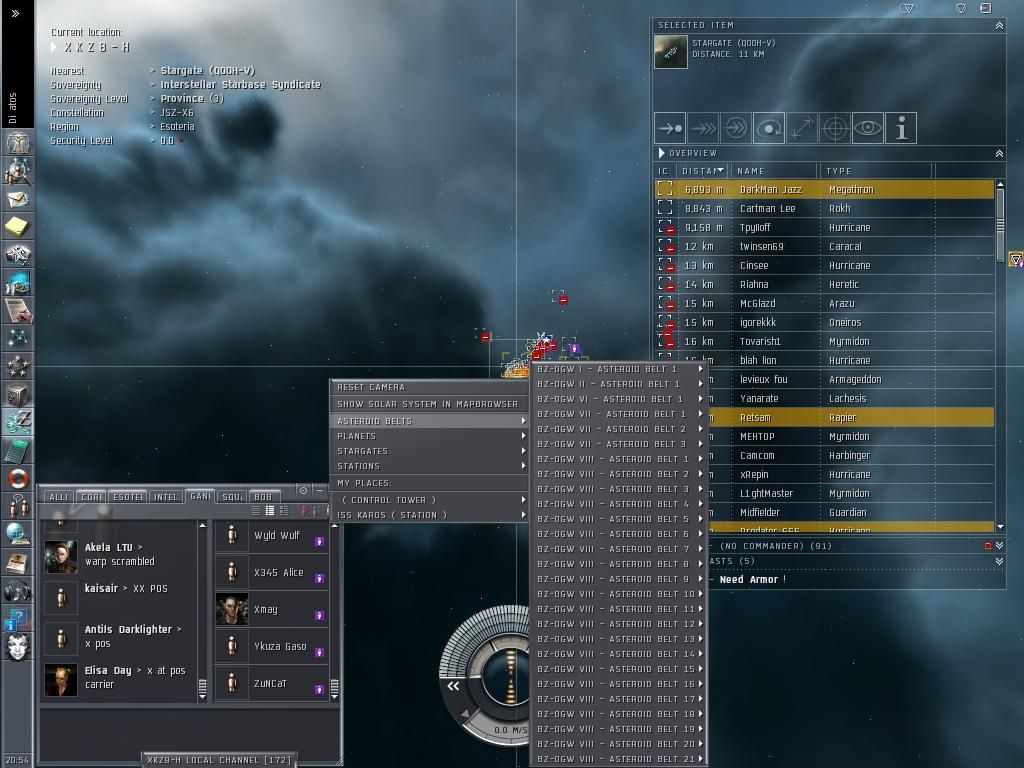Image resolution: width=1024 pixels, height=768 pixels.
Task: Open the Planets submenu
Action: (x=429, y=436)
